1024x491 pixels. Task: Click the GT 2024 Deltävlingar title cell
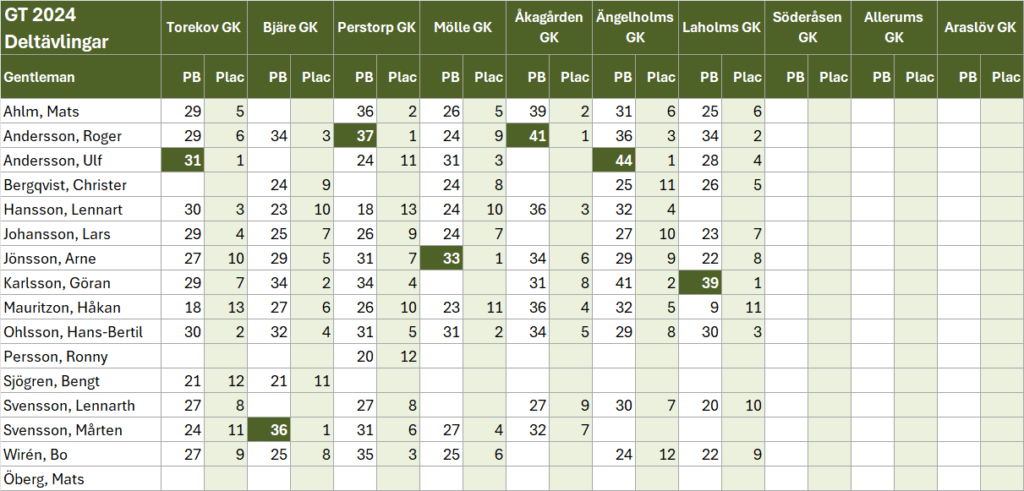[81, 27]
